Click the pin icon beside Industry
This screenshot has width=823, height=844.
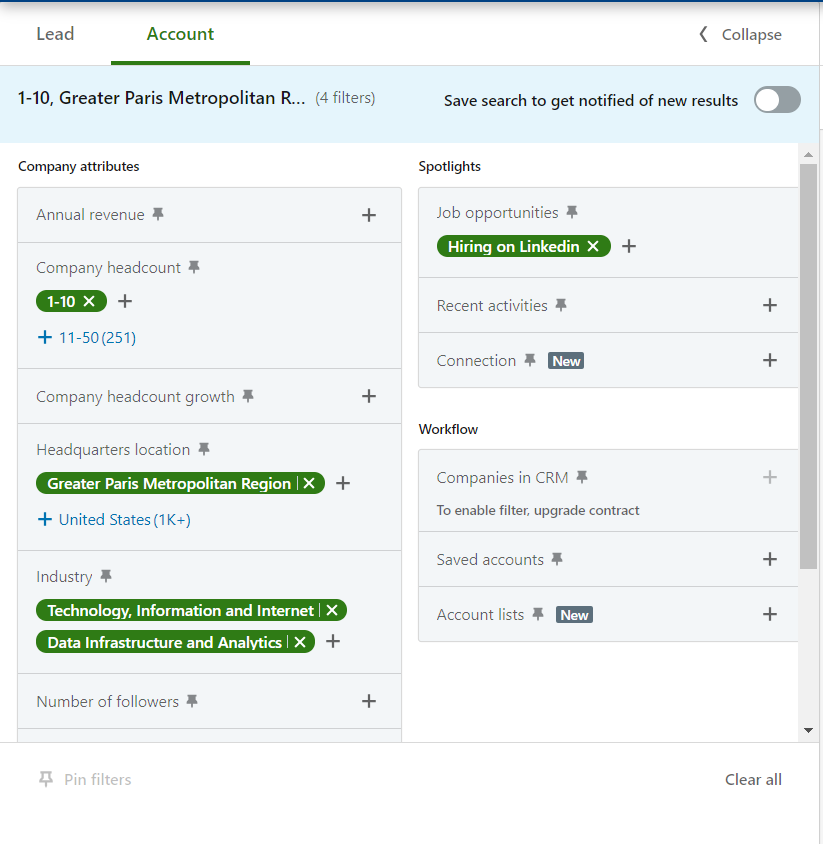106,576
